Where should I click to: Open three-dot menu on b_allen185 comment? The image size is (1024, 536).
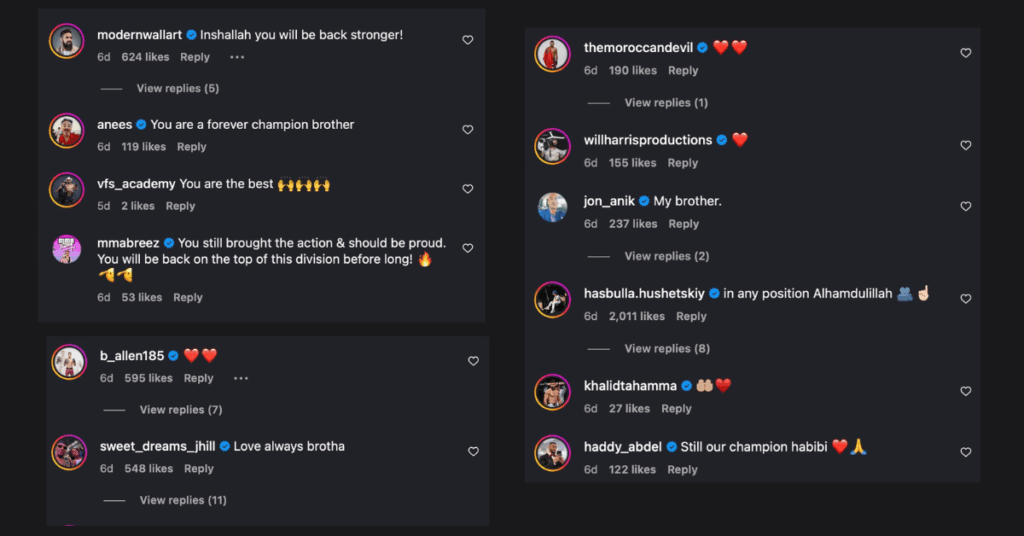[240, 379]
